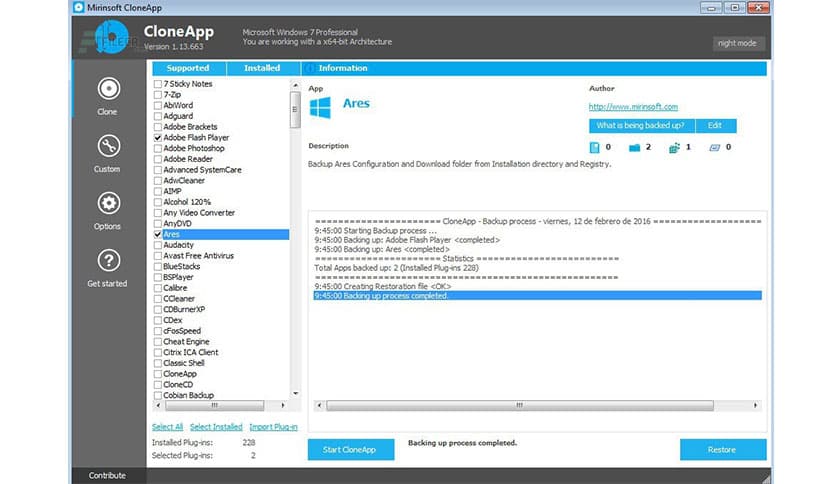836x484 pixels.
Task: Uncheck the Adobe Flash Player checkbox
Action: coord(158,138)
